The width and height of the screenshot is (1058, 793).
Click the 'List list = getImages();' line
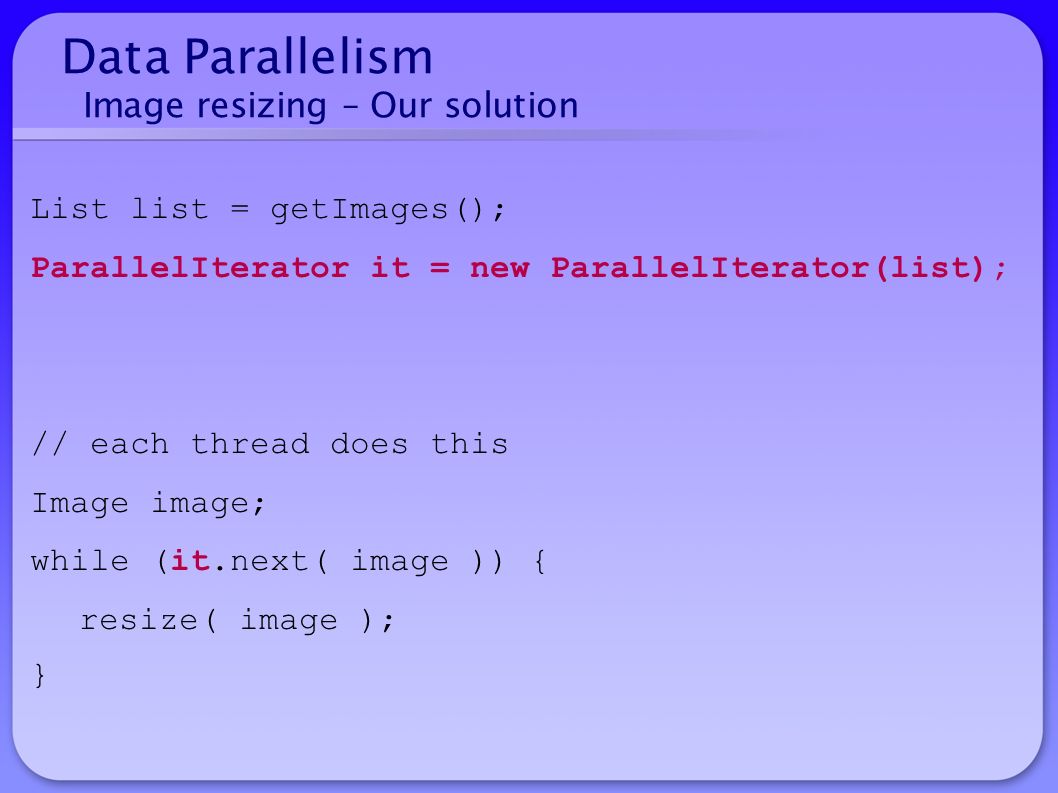pos(268,210)
